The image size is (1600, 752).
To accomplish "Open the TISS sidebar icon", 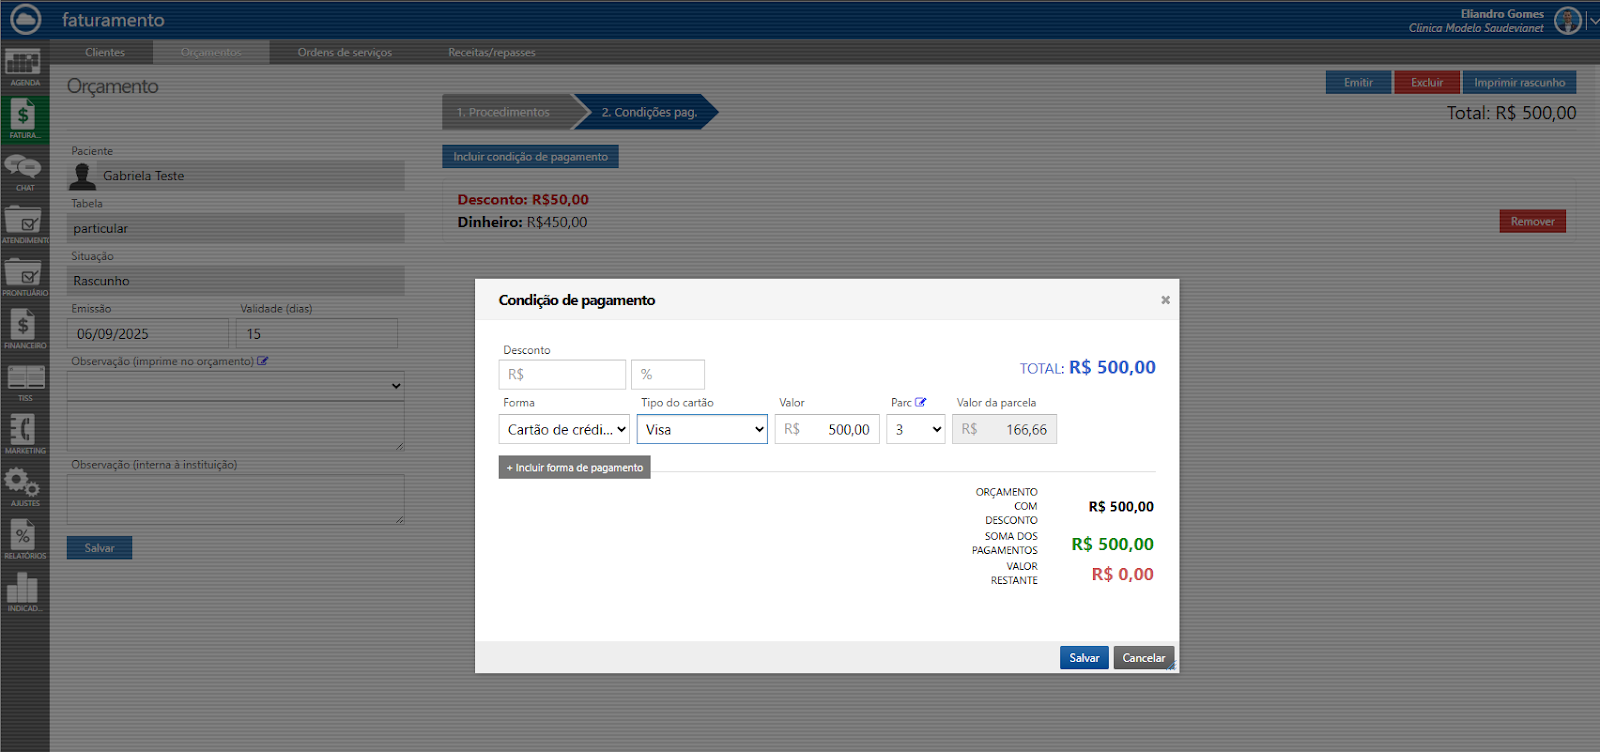I will tap(24, 382).
